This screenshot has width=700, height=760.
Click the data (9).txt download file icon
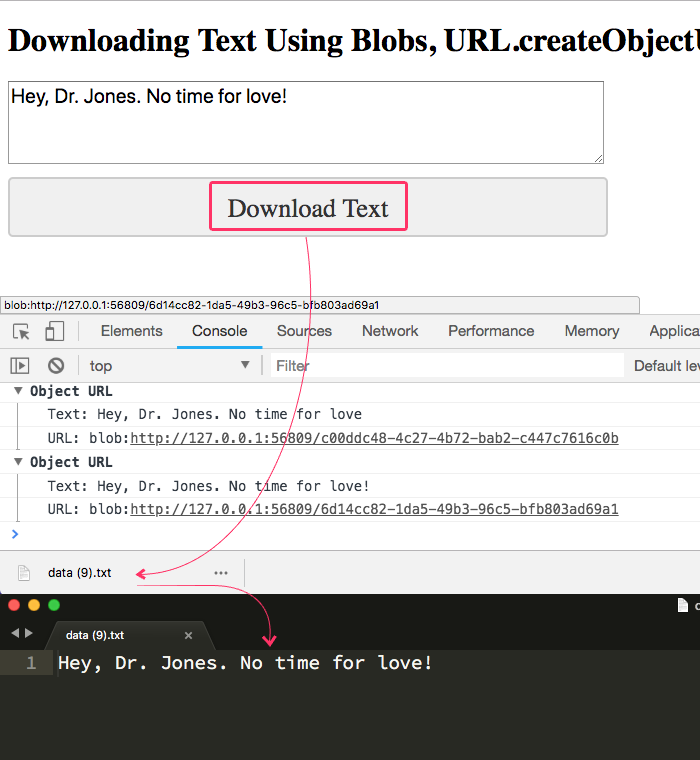tap(25, 573)
